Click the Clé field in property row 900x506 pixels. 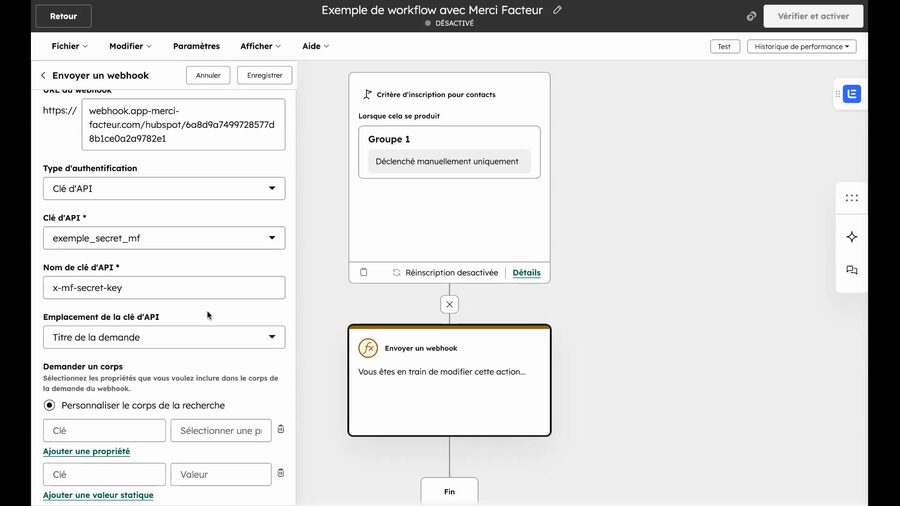[x=104, y=430]
